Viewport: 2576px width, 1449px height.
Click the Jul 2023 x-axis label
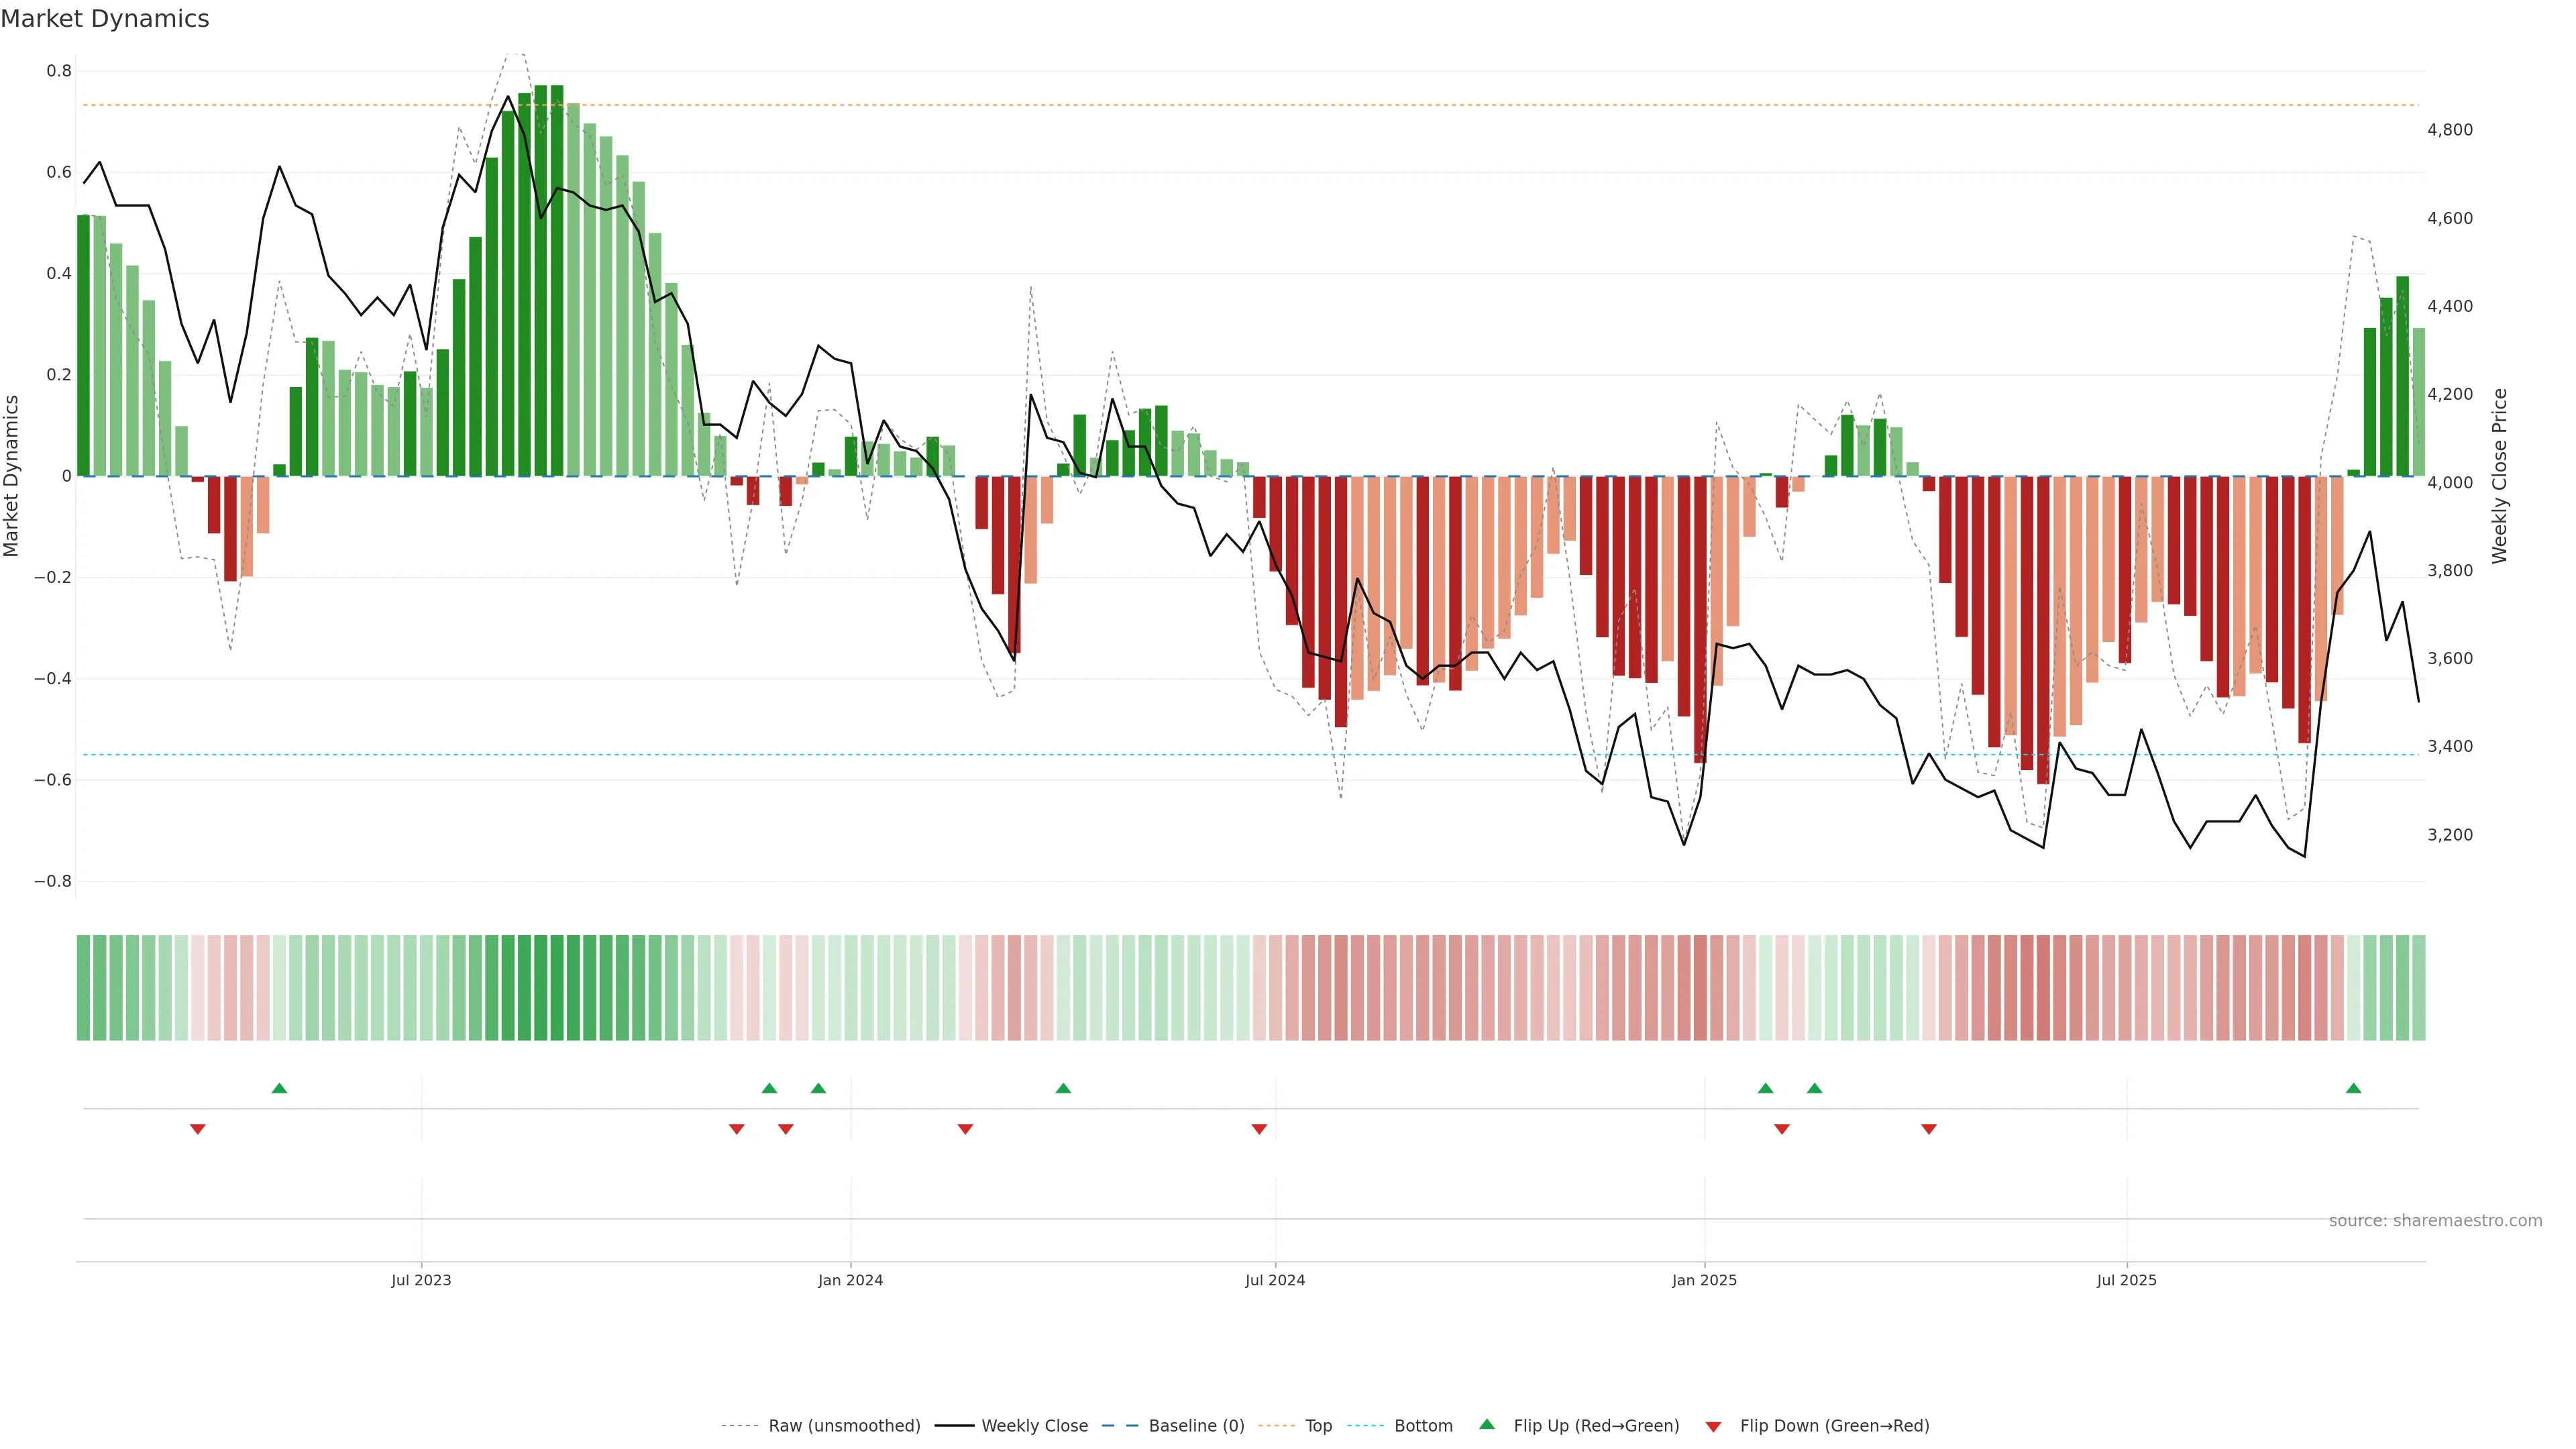[x=421, y=1280]
